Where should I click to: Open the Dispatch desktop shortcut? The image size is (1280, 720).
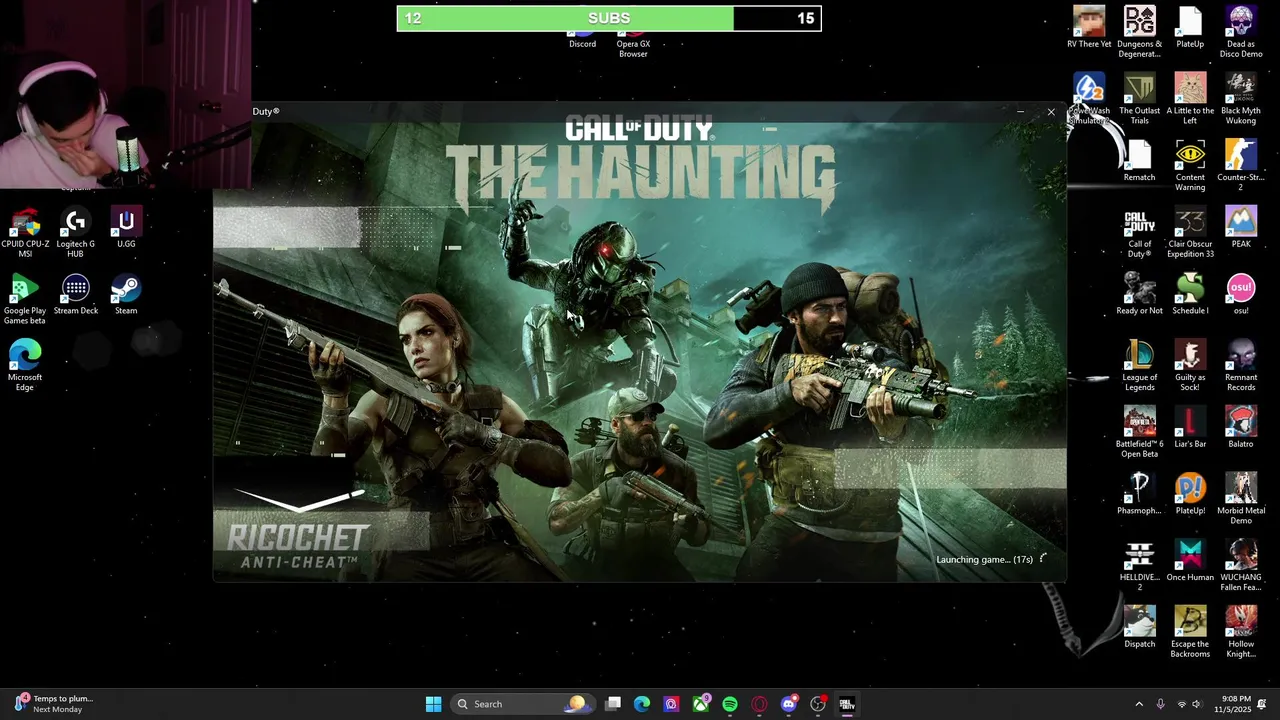coord(1139,627)
